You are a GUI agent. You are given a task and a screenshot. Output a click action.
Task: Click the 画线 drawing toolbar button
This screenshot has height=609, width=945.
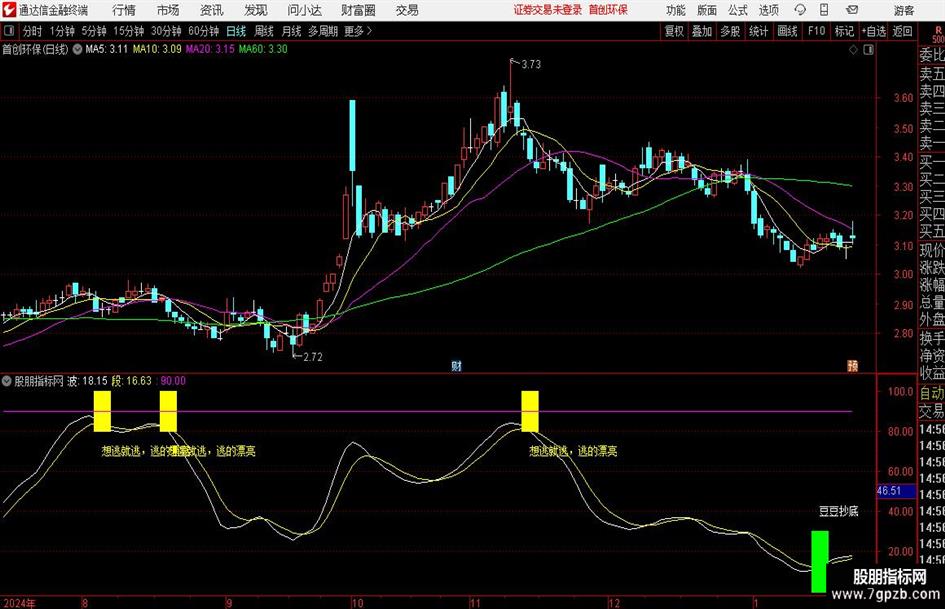(x=787, y=31)
